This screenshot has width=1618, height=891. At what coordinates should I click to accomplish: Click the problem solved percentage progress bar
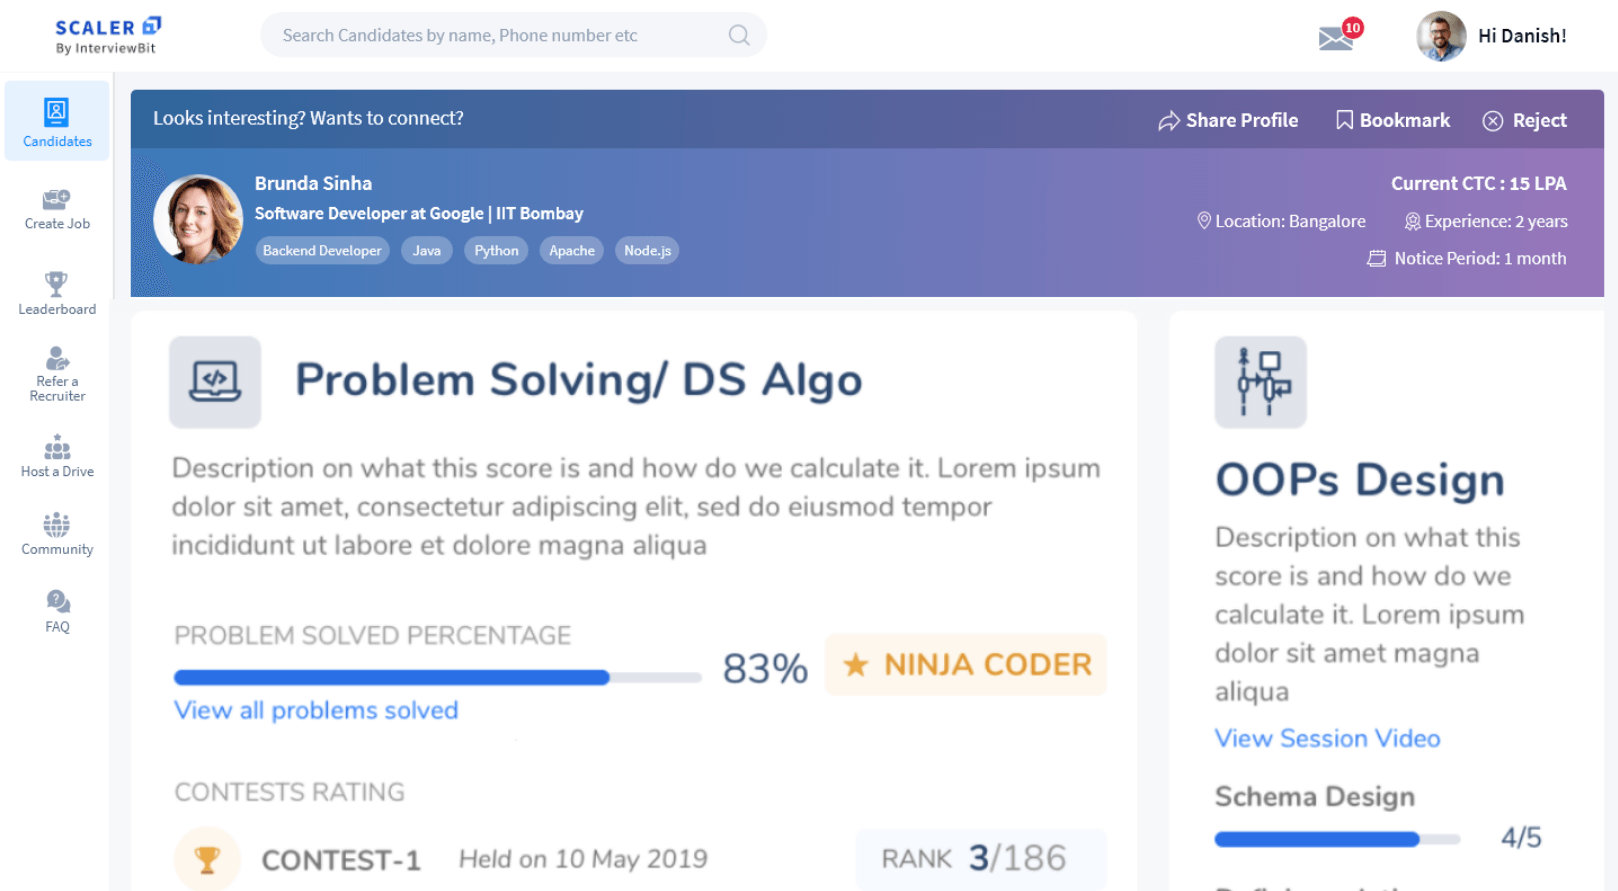coord(437,677)
